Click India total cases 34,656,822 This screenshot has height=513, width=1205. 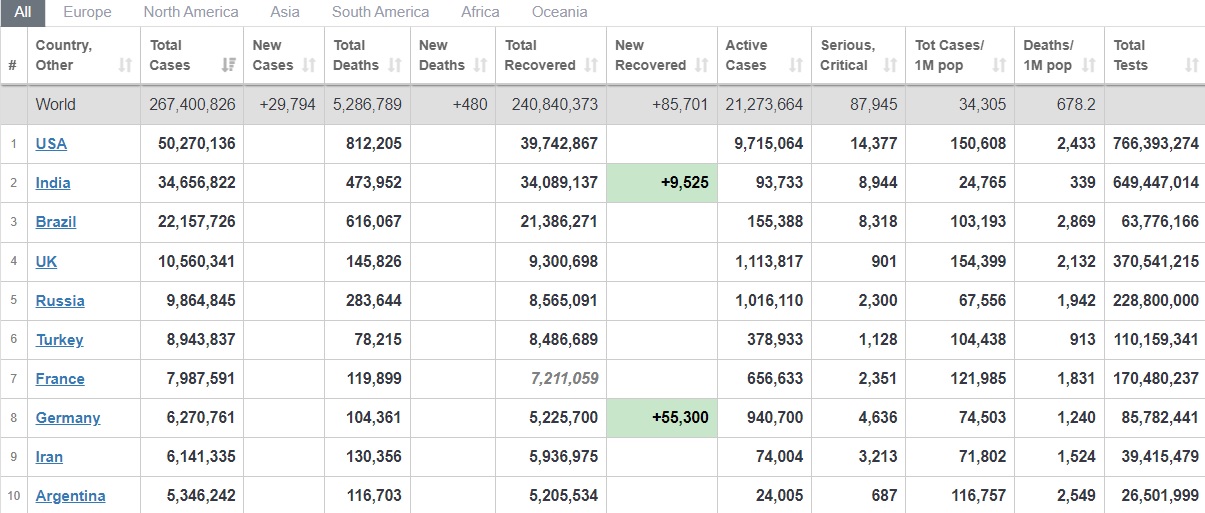(x=197, y=182)
